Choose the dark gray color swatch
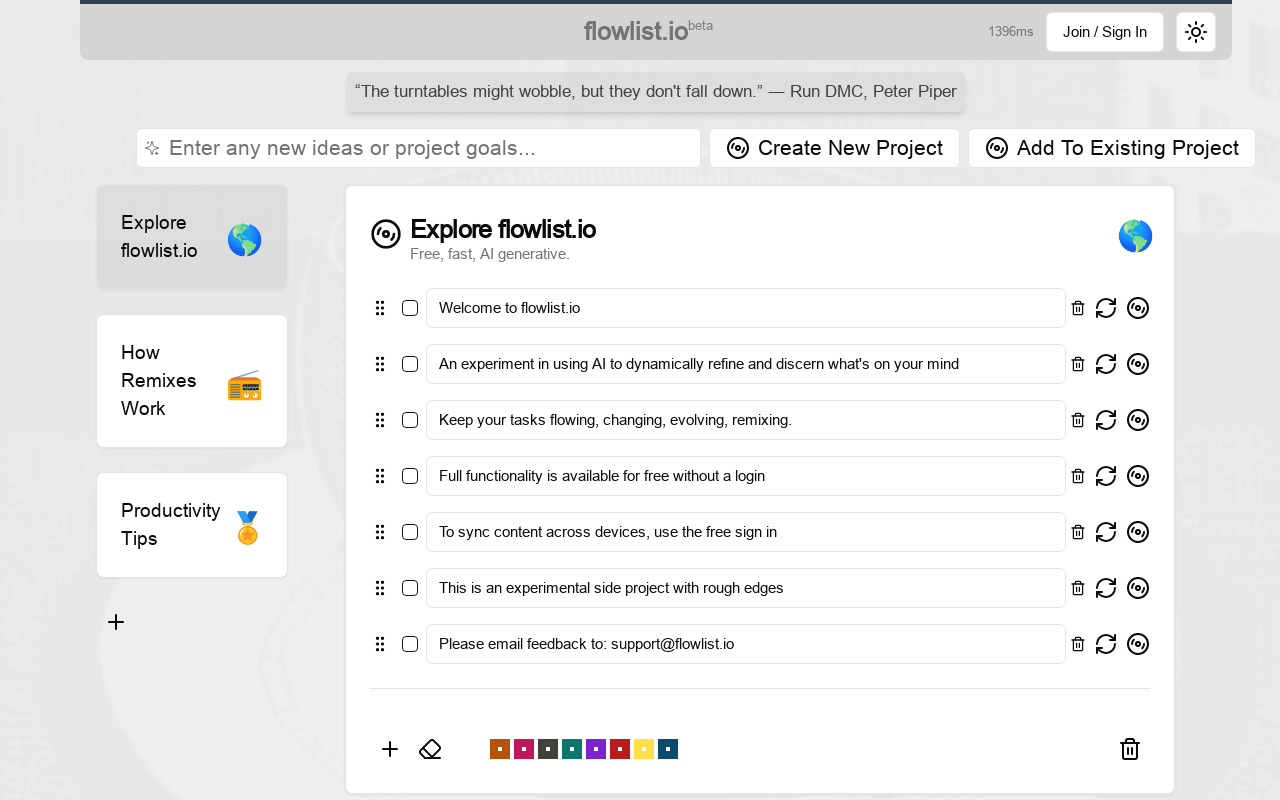The image size is (1280, 800). (548, 749)
